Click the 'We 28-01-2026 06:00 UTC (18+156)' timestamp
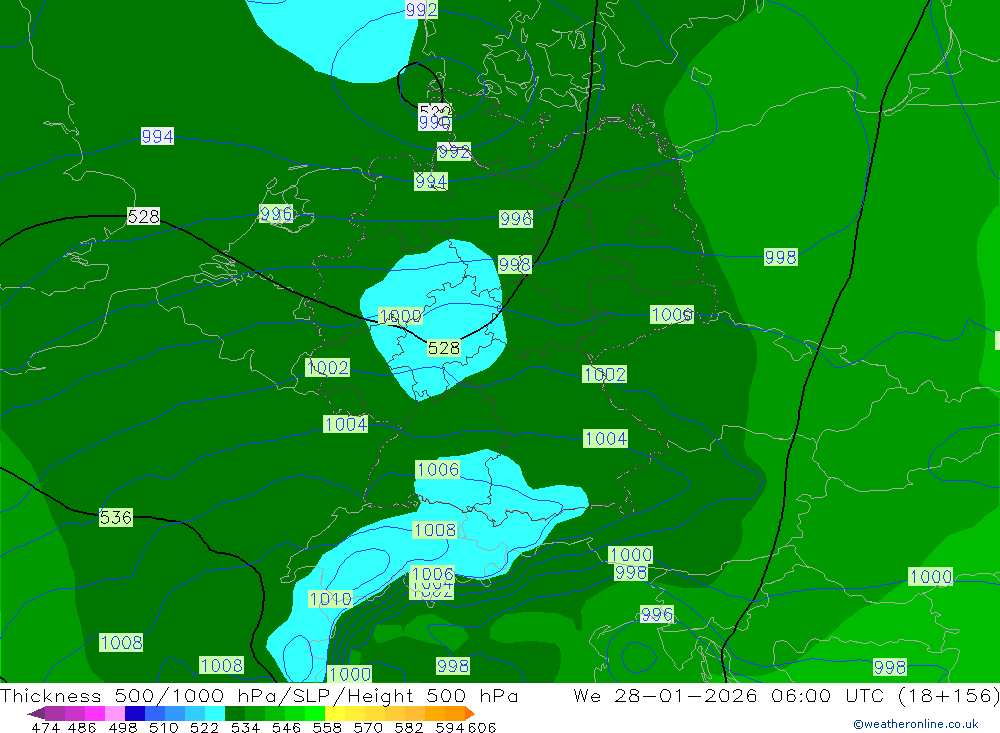 (x=786, y=695)
